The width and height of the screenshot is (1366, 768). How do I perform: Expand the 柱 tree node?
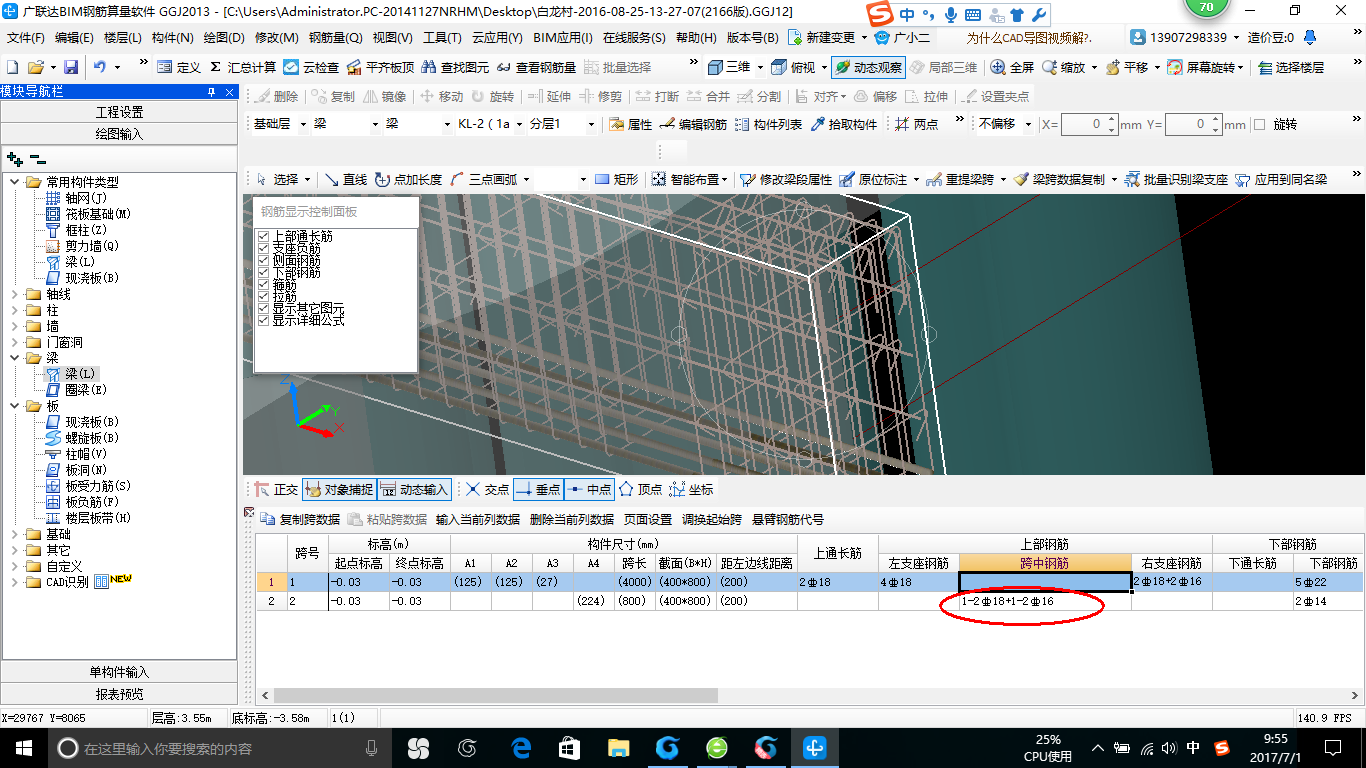[x=15, y=310]
